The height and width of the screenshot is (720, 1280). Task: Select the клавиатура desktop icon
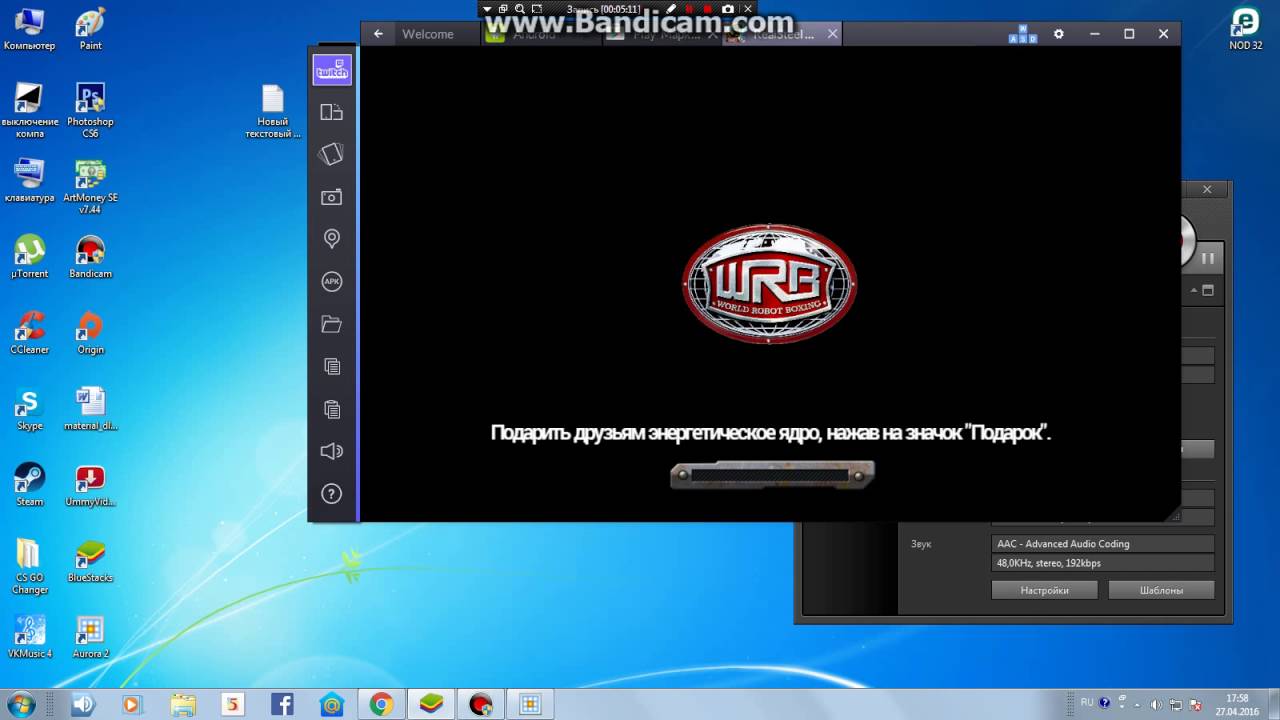[x=30, y=180]
